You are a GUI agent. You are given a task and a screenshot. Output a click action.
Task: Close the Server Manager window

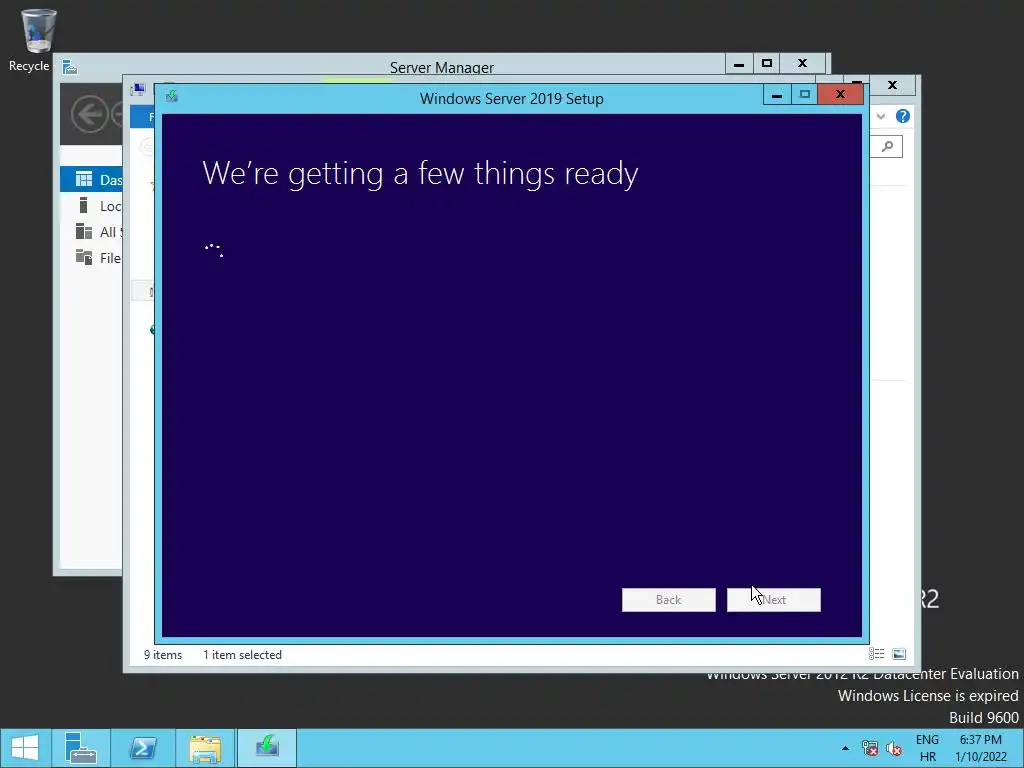point(803,63)
